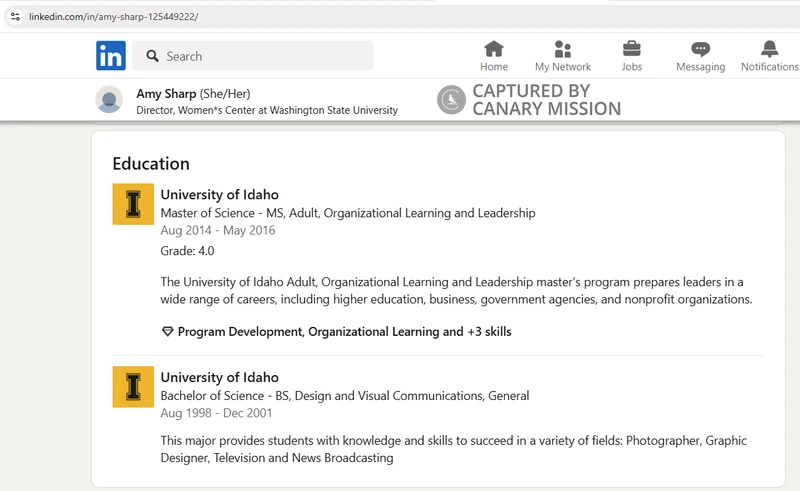The image size is (800, 491).
Task: Open University of Idaho link in Bachelor's entry
Action: tap(219, 377)
